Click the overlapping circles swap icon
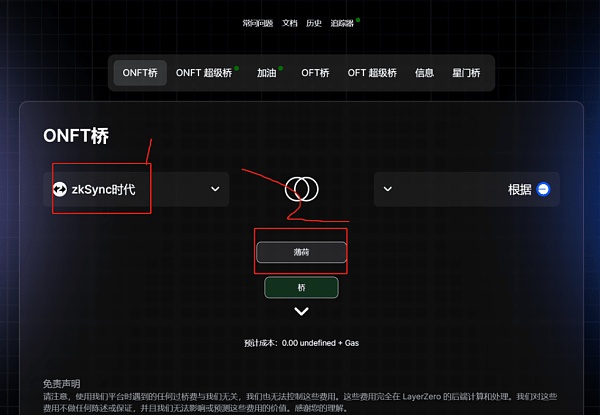The height and width of the screenshot is (415, 600). (302, 189)
